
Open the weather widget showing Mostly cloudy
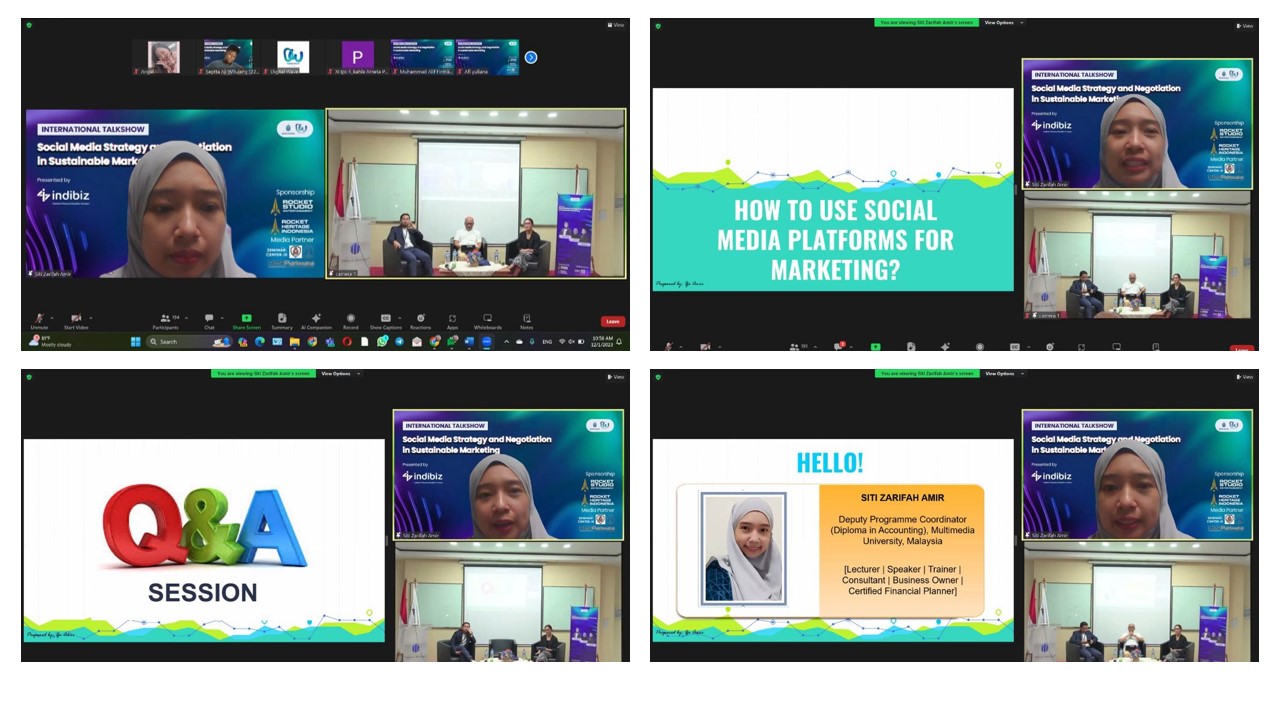[50, 341]
